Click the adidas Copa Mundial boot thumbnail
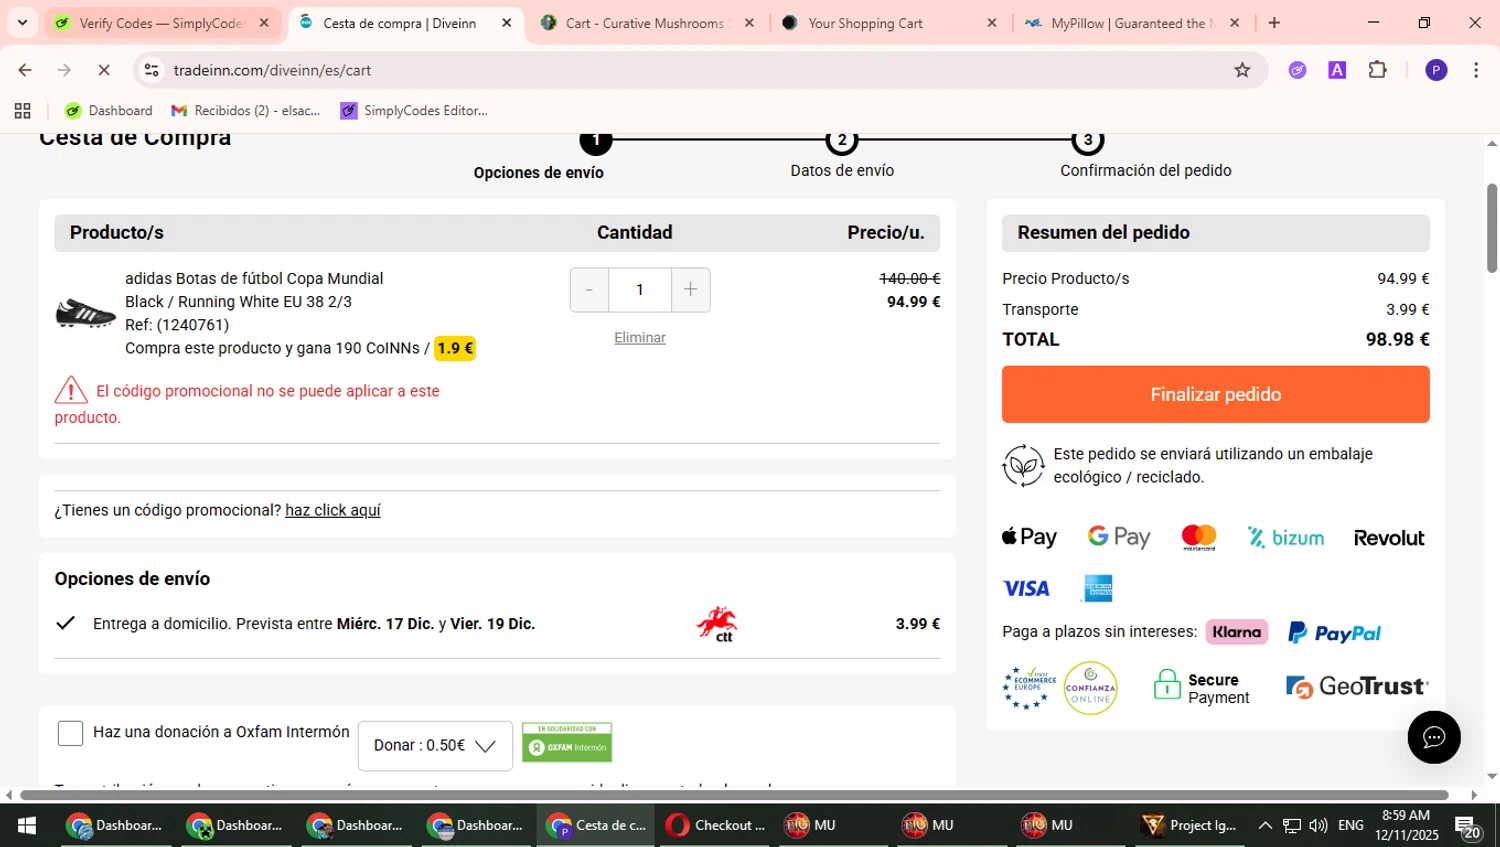This screenshot has height=847, width=1500. click(x=85, y=313)
